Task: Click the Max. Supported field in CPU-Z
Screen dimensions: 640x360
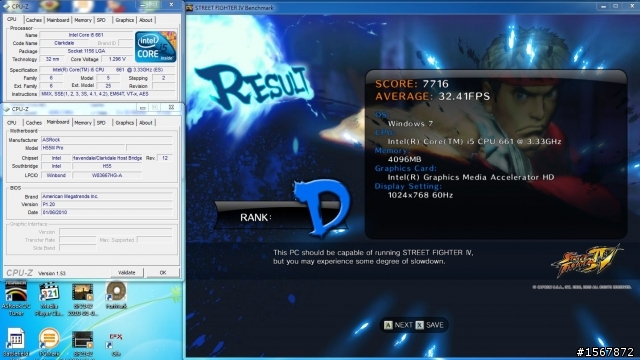Action: [155, 240]
